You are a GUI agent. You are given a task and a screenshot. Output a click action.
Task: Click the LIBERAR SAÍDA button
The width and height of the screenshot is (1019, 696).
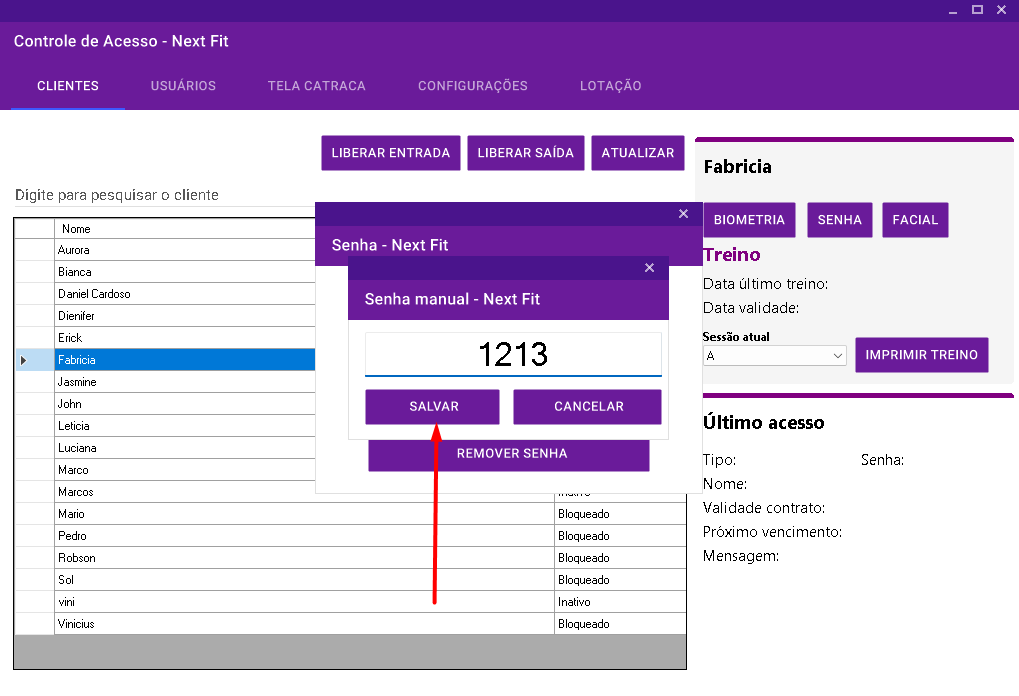526,153
